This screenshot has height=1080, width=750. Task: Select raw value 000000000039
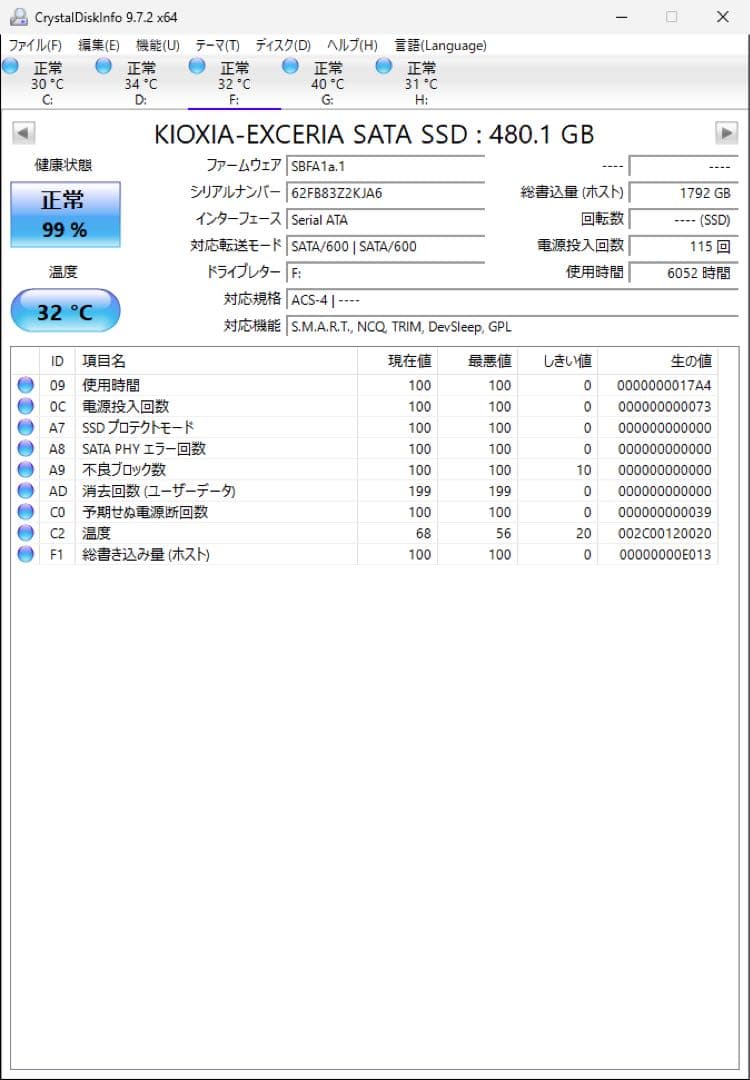[664, 512]
